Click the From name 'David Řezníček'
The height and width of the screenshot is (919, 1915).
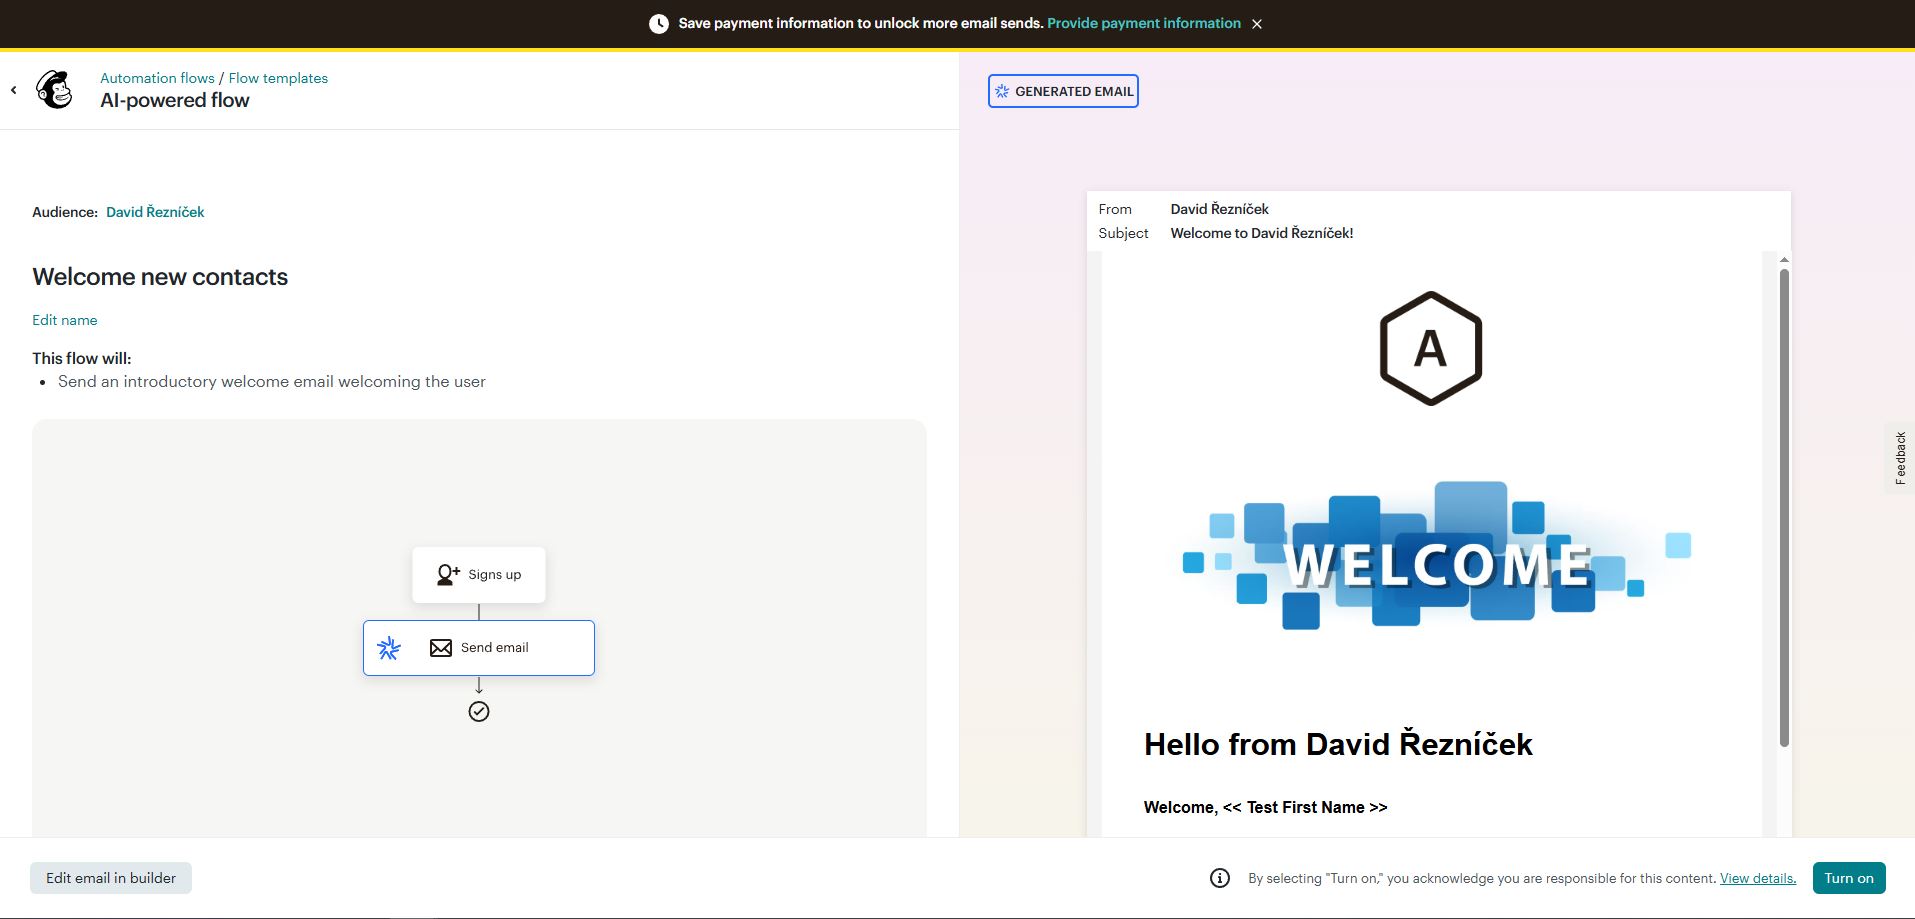pos(1220,209)
